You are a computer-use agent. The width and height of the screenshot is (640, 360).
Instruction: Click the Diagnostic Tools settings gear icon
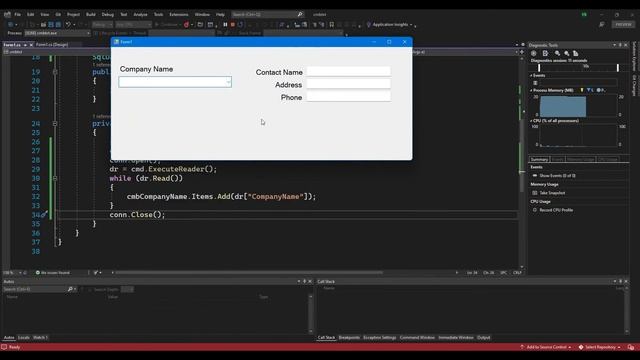[x=533, y=53]
